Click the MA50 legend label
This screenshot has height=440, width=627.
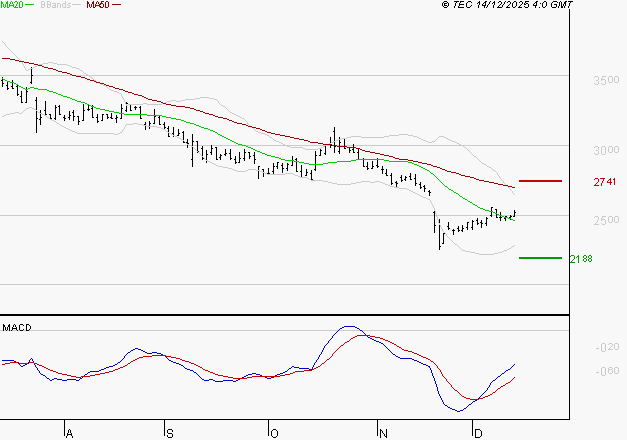pyautogui.click(x=98, y=5)
